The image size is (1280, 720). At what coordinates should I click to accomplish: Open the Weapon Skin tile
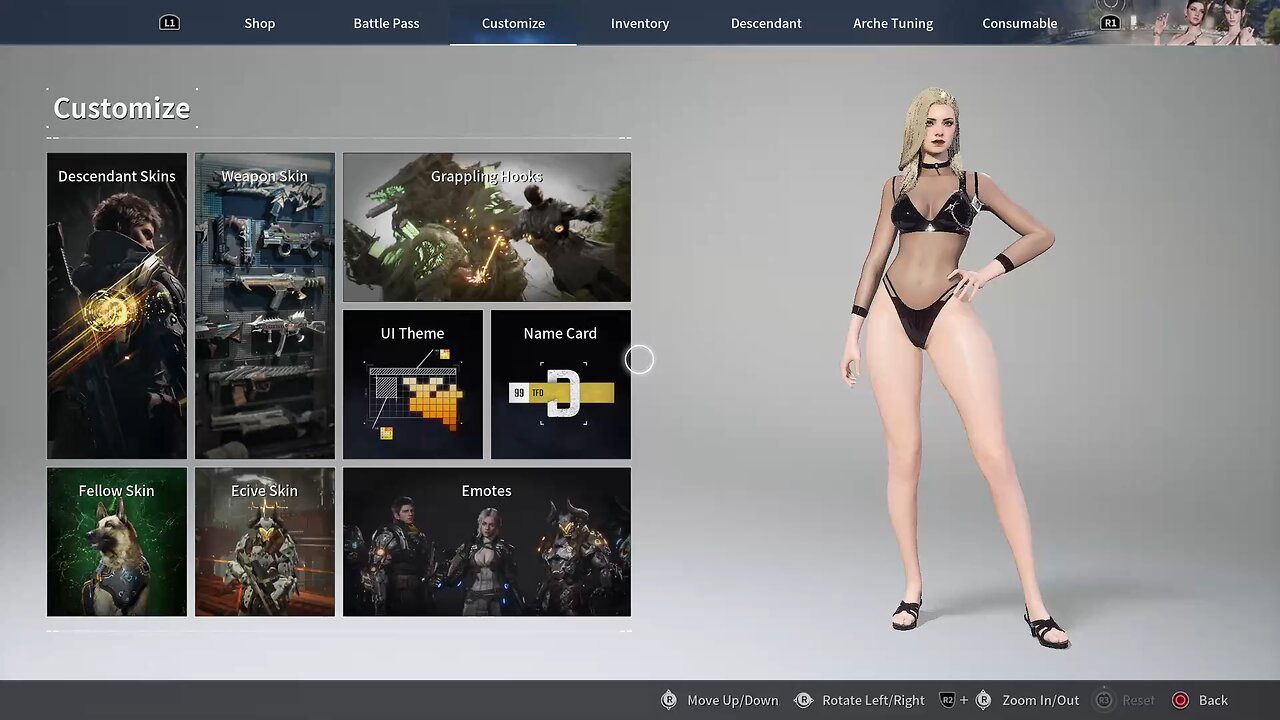tap(265, 306)
